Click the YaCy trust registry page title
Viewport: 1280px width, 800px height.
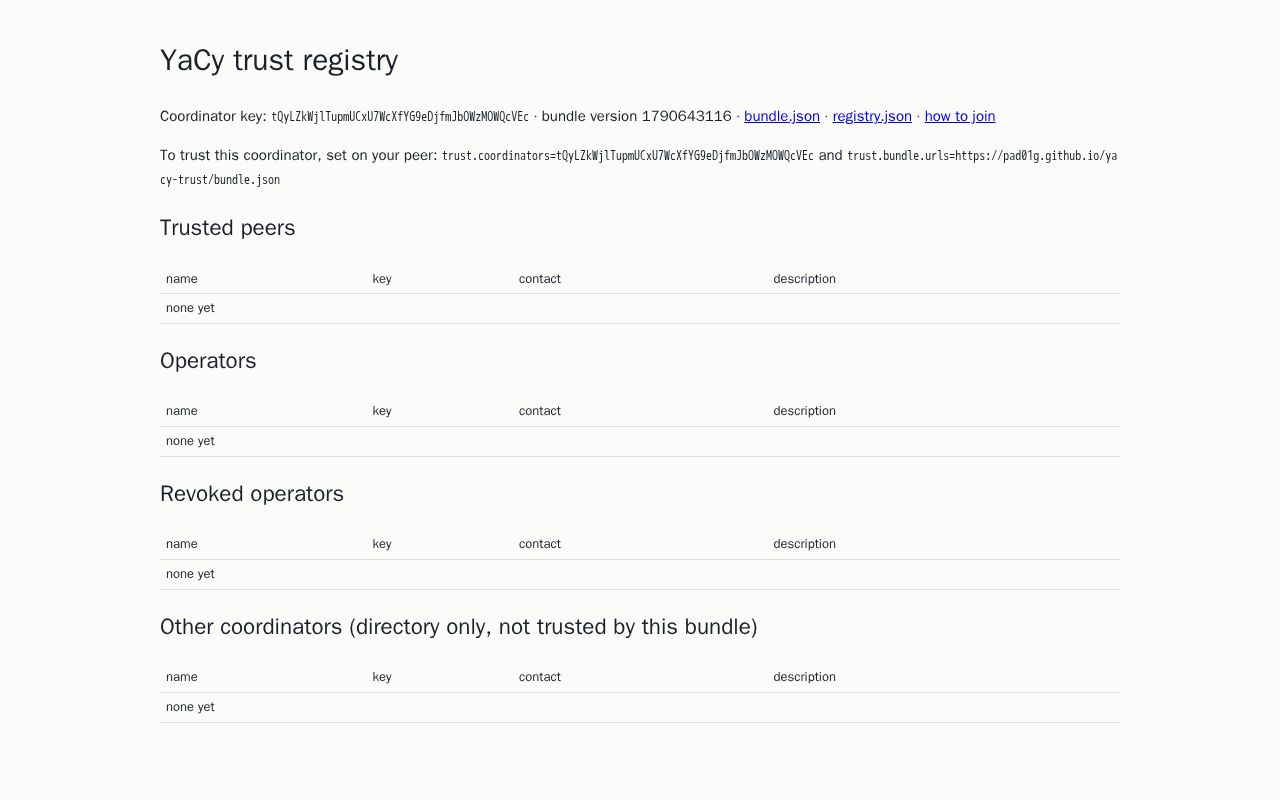click(x=279, y=60)
